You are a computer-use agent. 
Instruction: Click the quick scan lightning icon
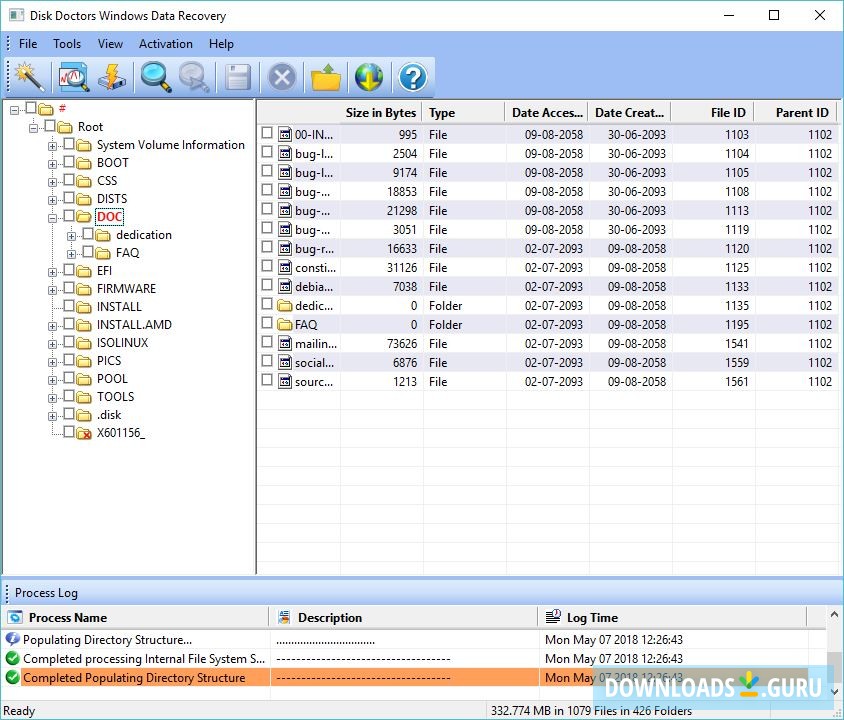(x=112, y=77)
